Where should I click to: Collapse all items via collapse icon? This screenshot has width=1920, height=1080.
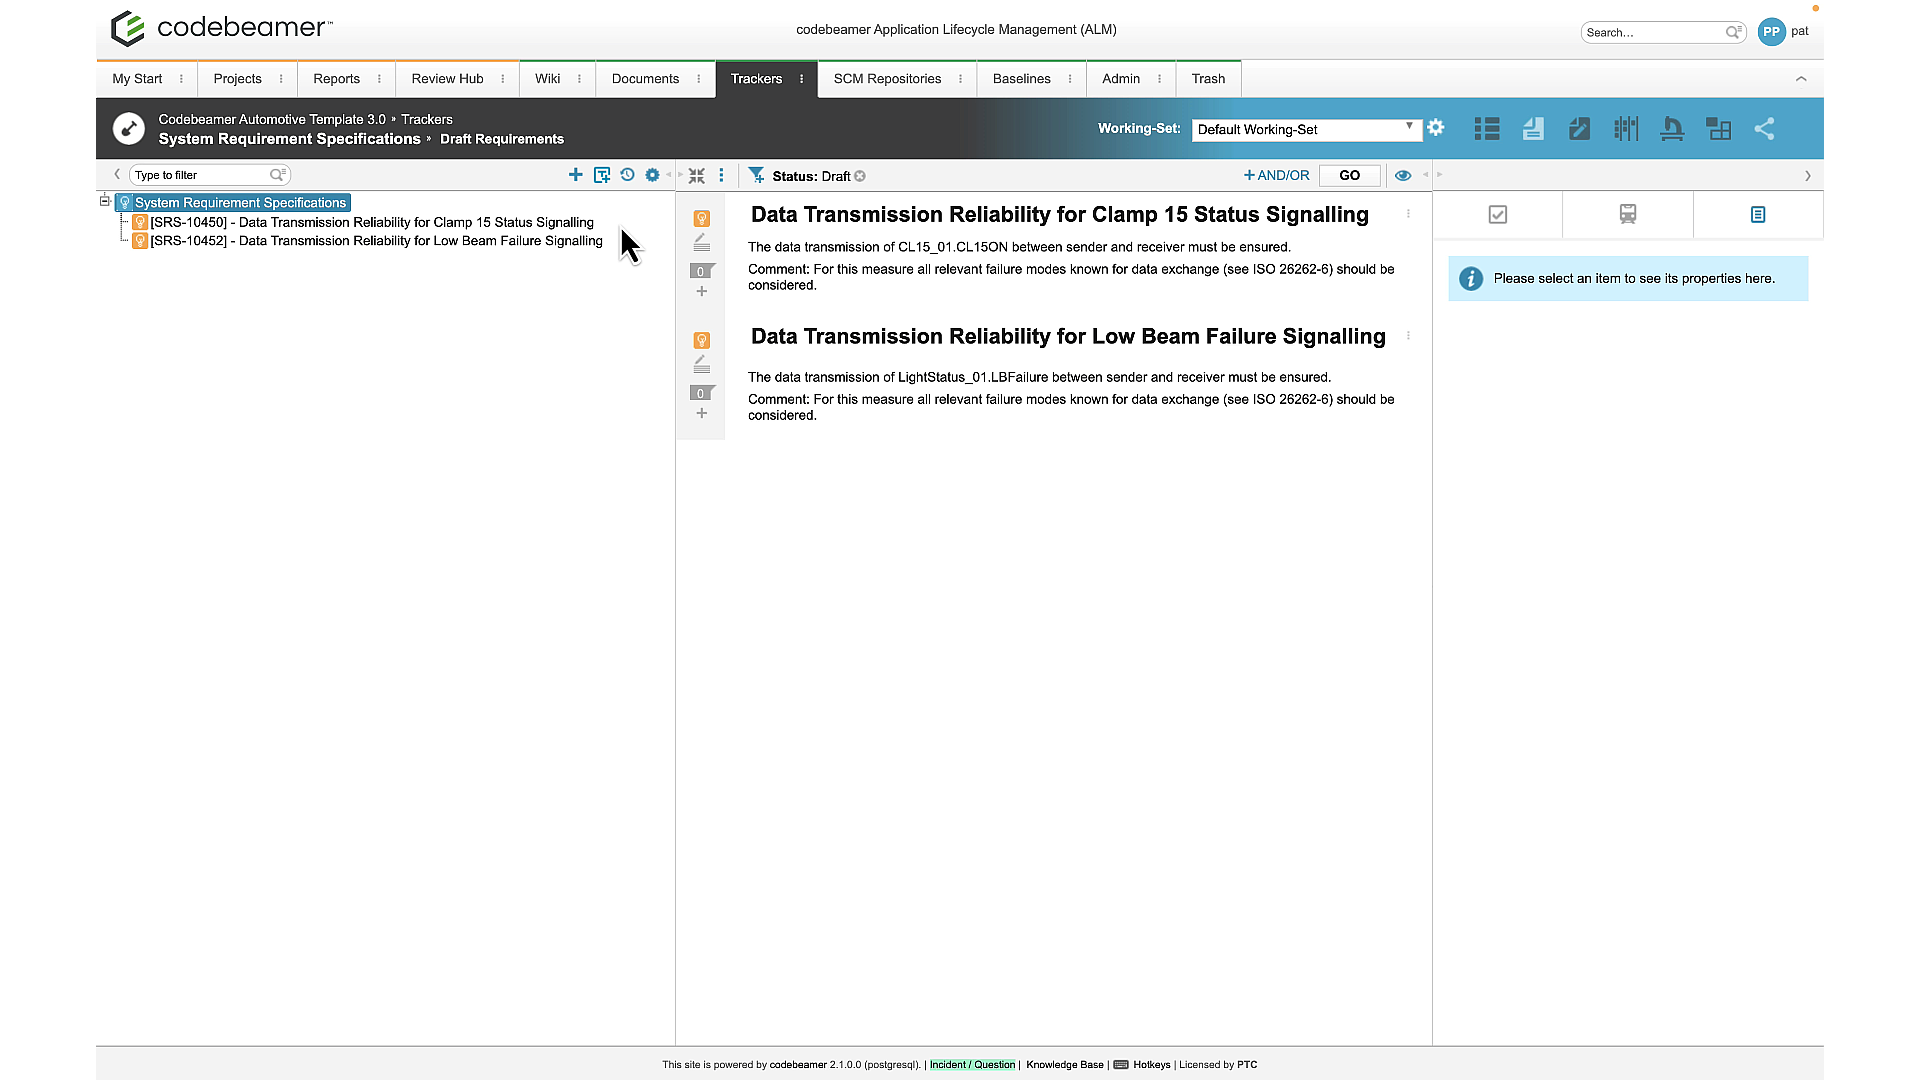click(696, 174)
